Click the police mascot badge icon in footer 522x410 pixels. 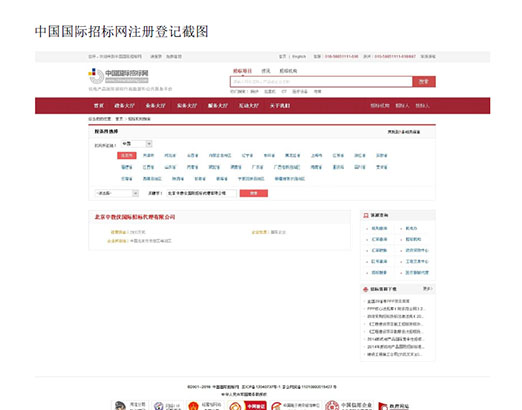coord(120,406)
